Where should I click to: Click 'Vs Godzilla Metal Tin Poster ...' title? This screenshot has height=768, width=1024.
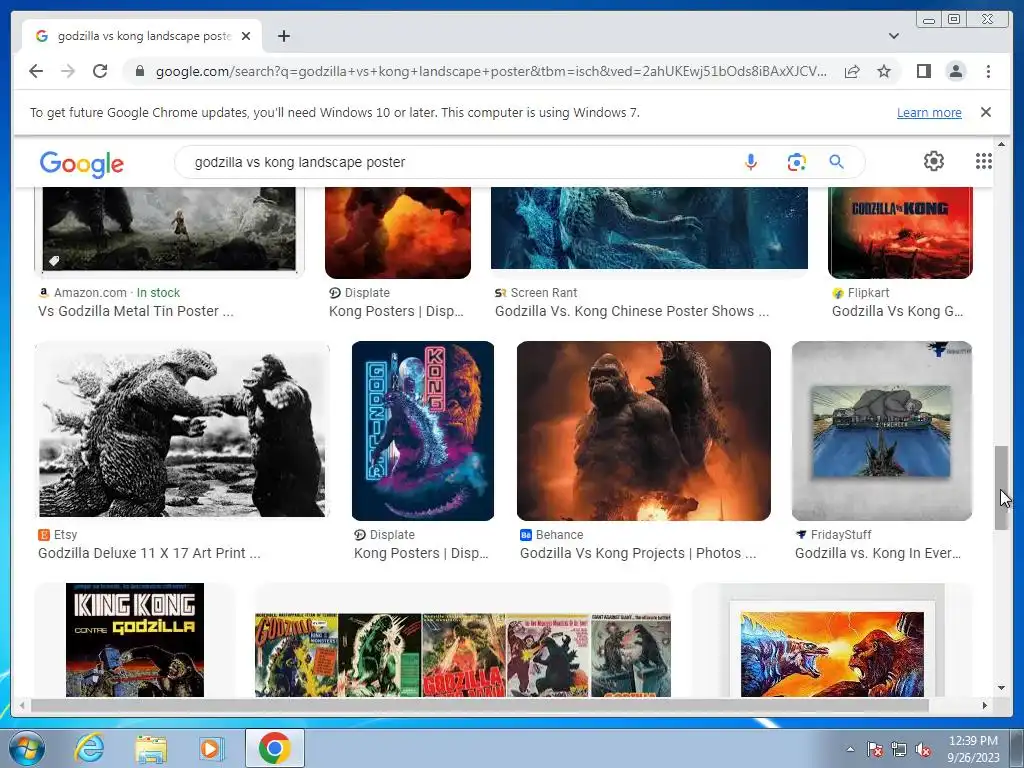[135, 312]
